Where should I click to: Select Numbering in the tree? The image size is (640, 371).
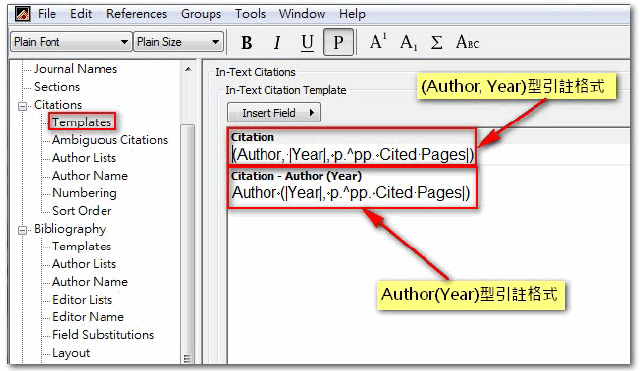click(x=84, y=193)
